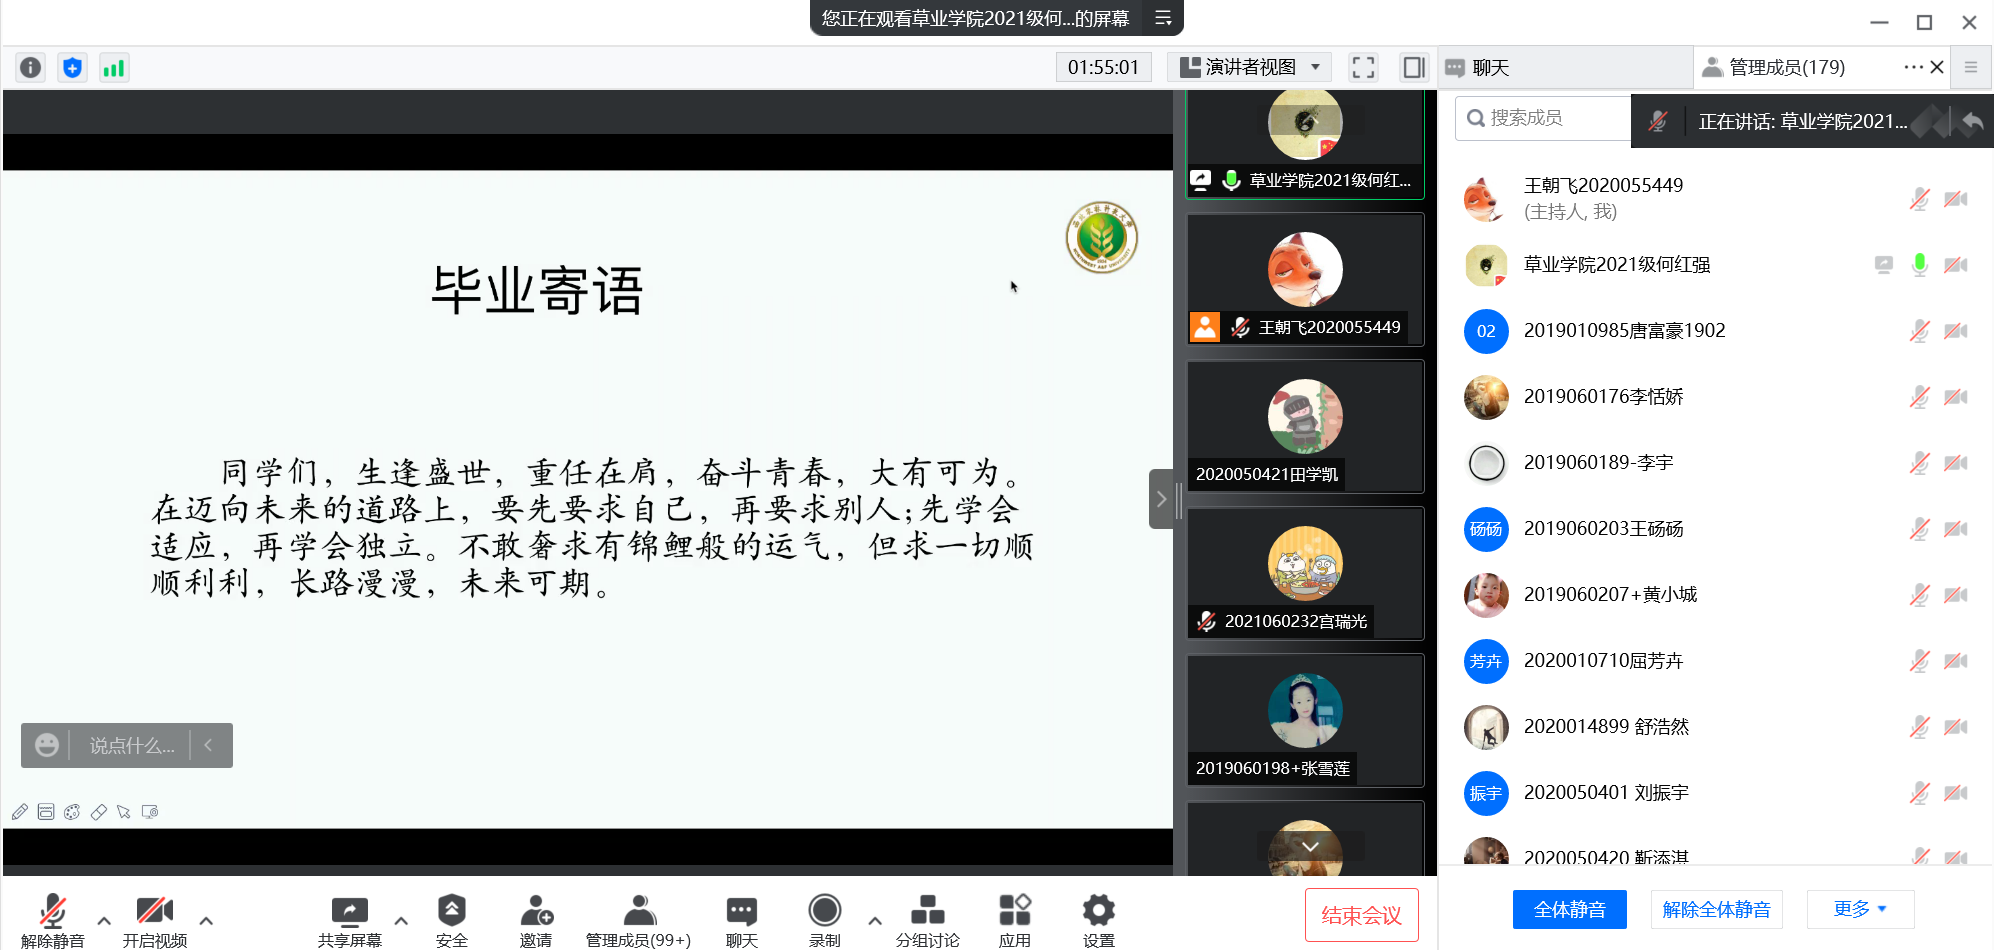The width and height of the screenshot is (1994, 950).
Task: Click the blue security shield icon
Action: click(72, 67)
